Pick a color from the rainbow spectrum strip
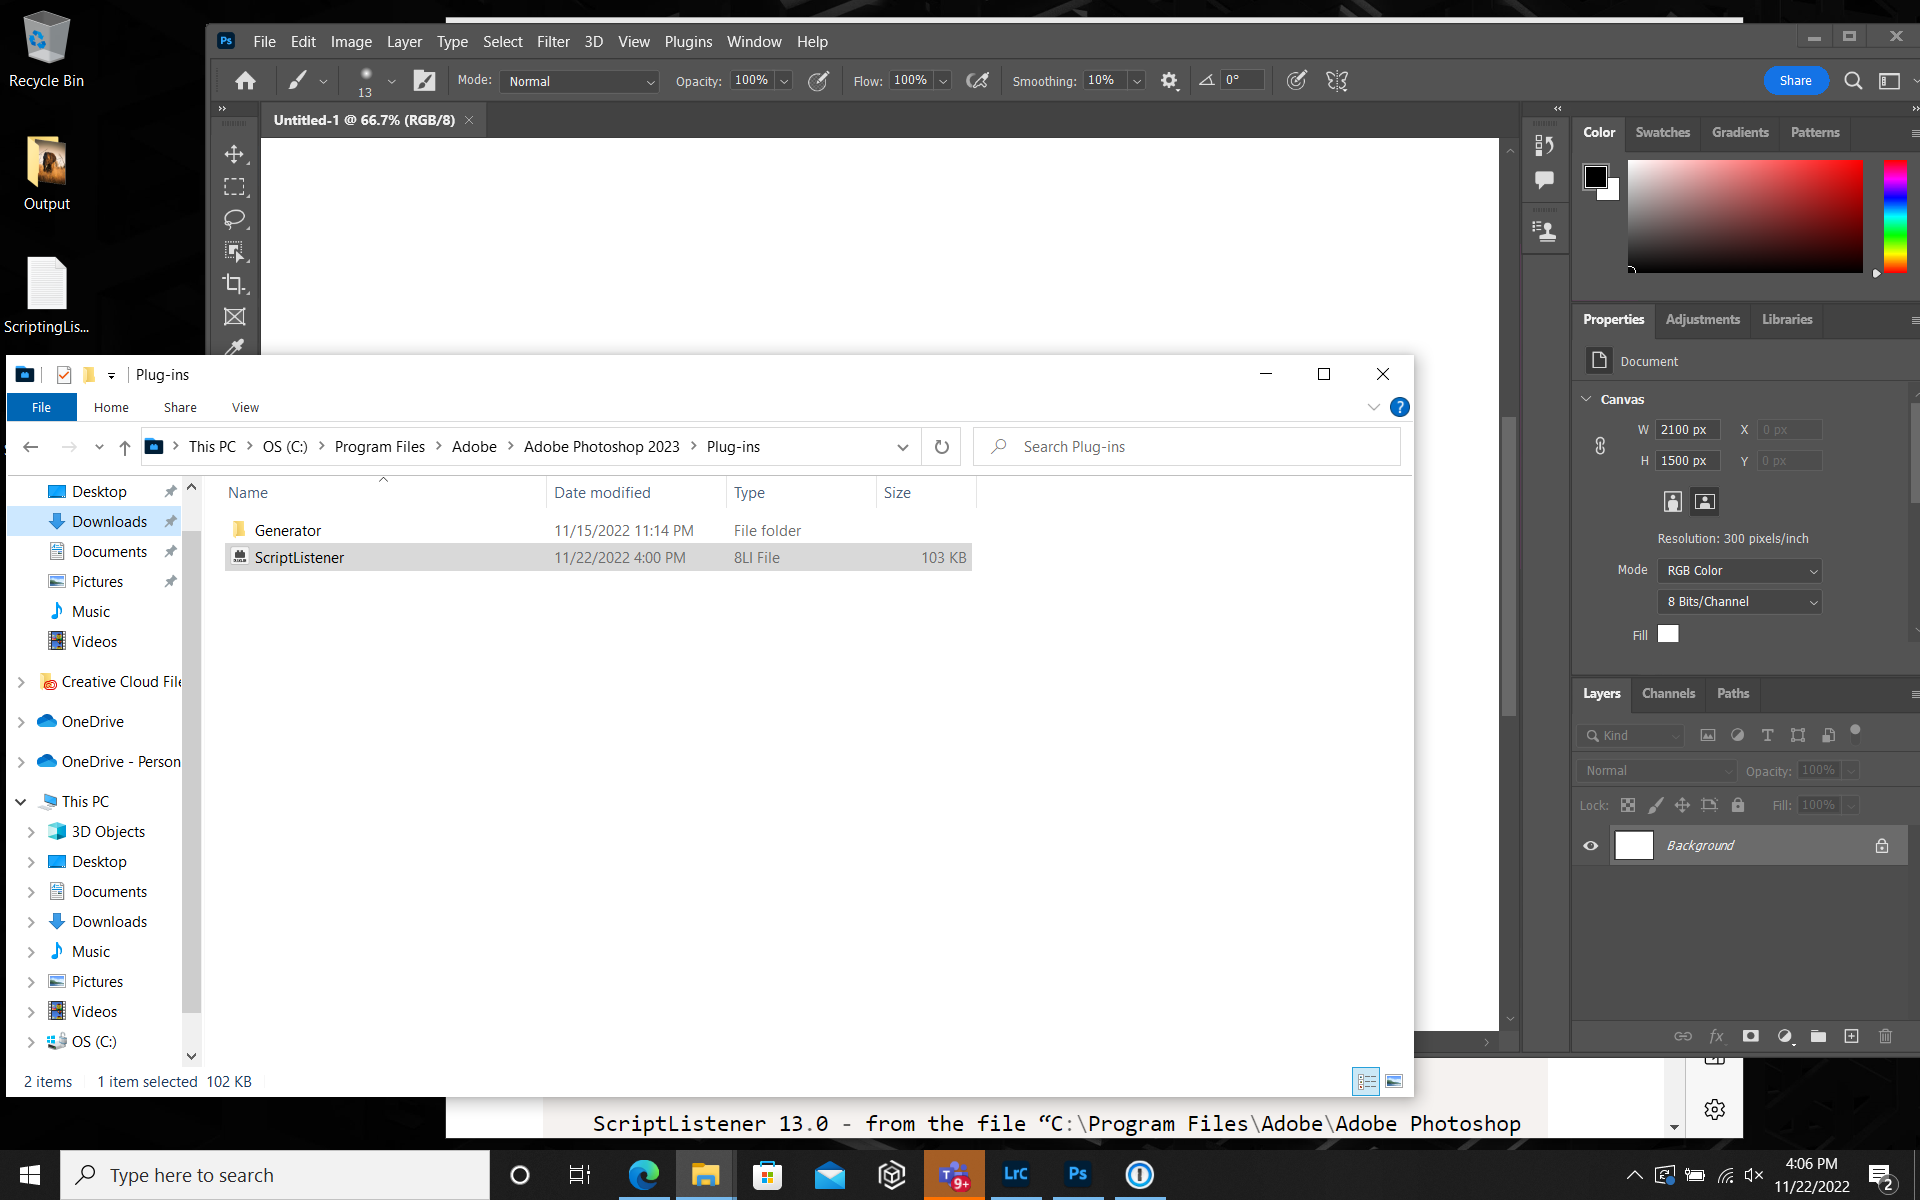The width and height of the screenshot is (1920, 1200). tap(1894, 215)
